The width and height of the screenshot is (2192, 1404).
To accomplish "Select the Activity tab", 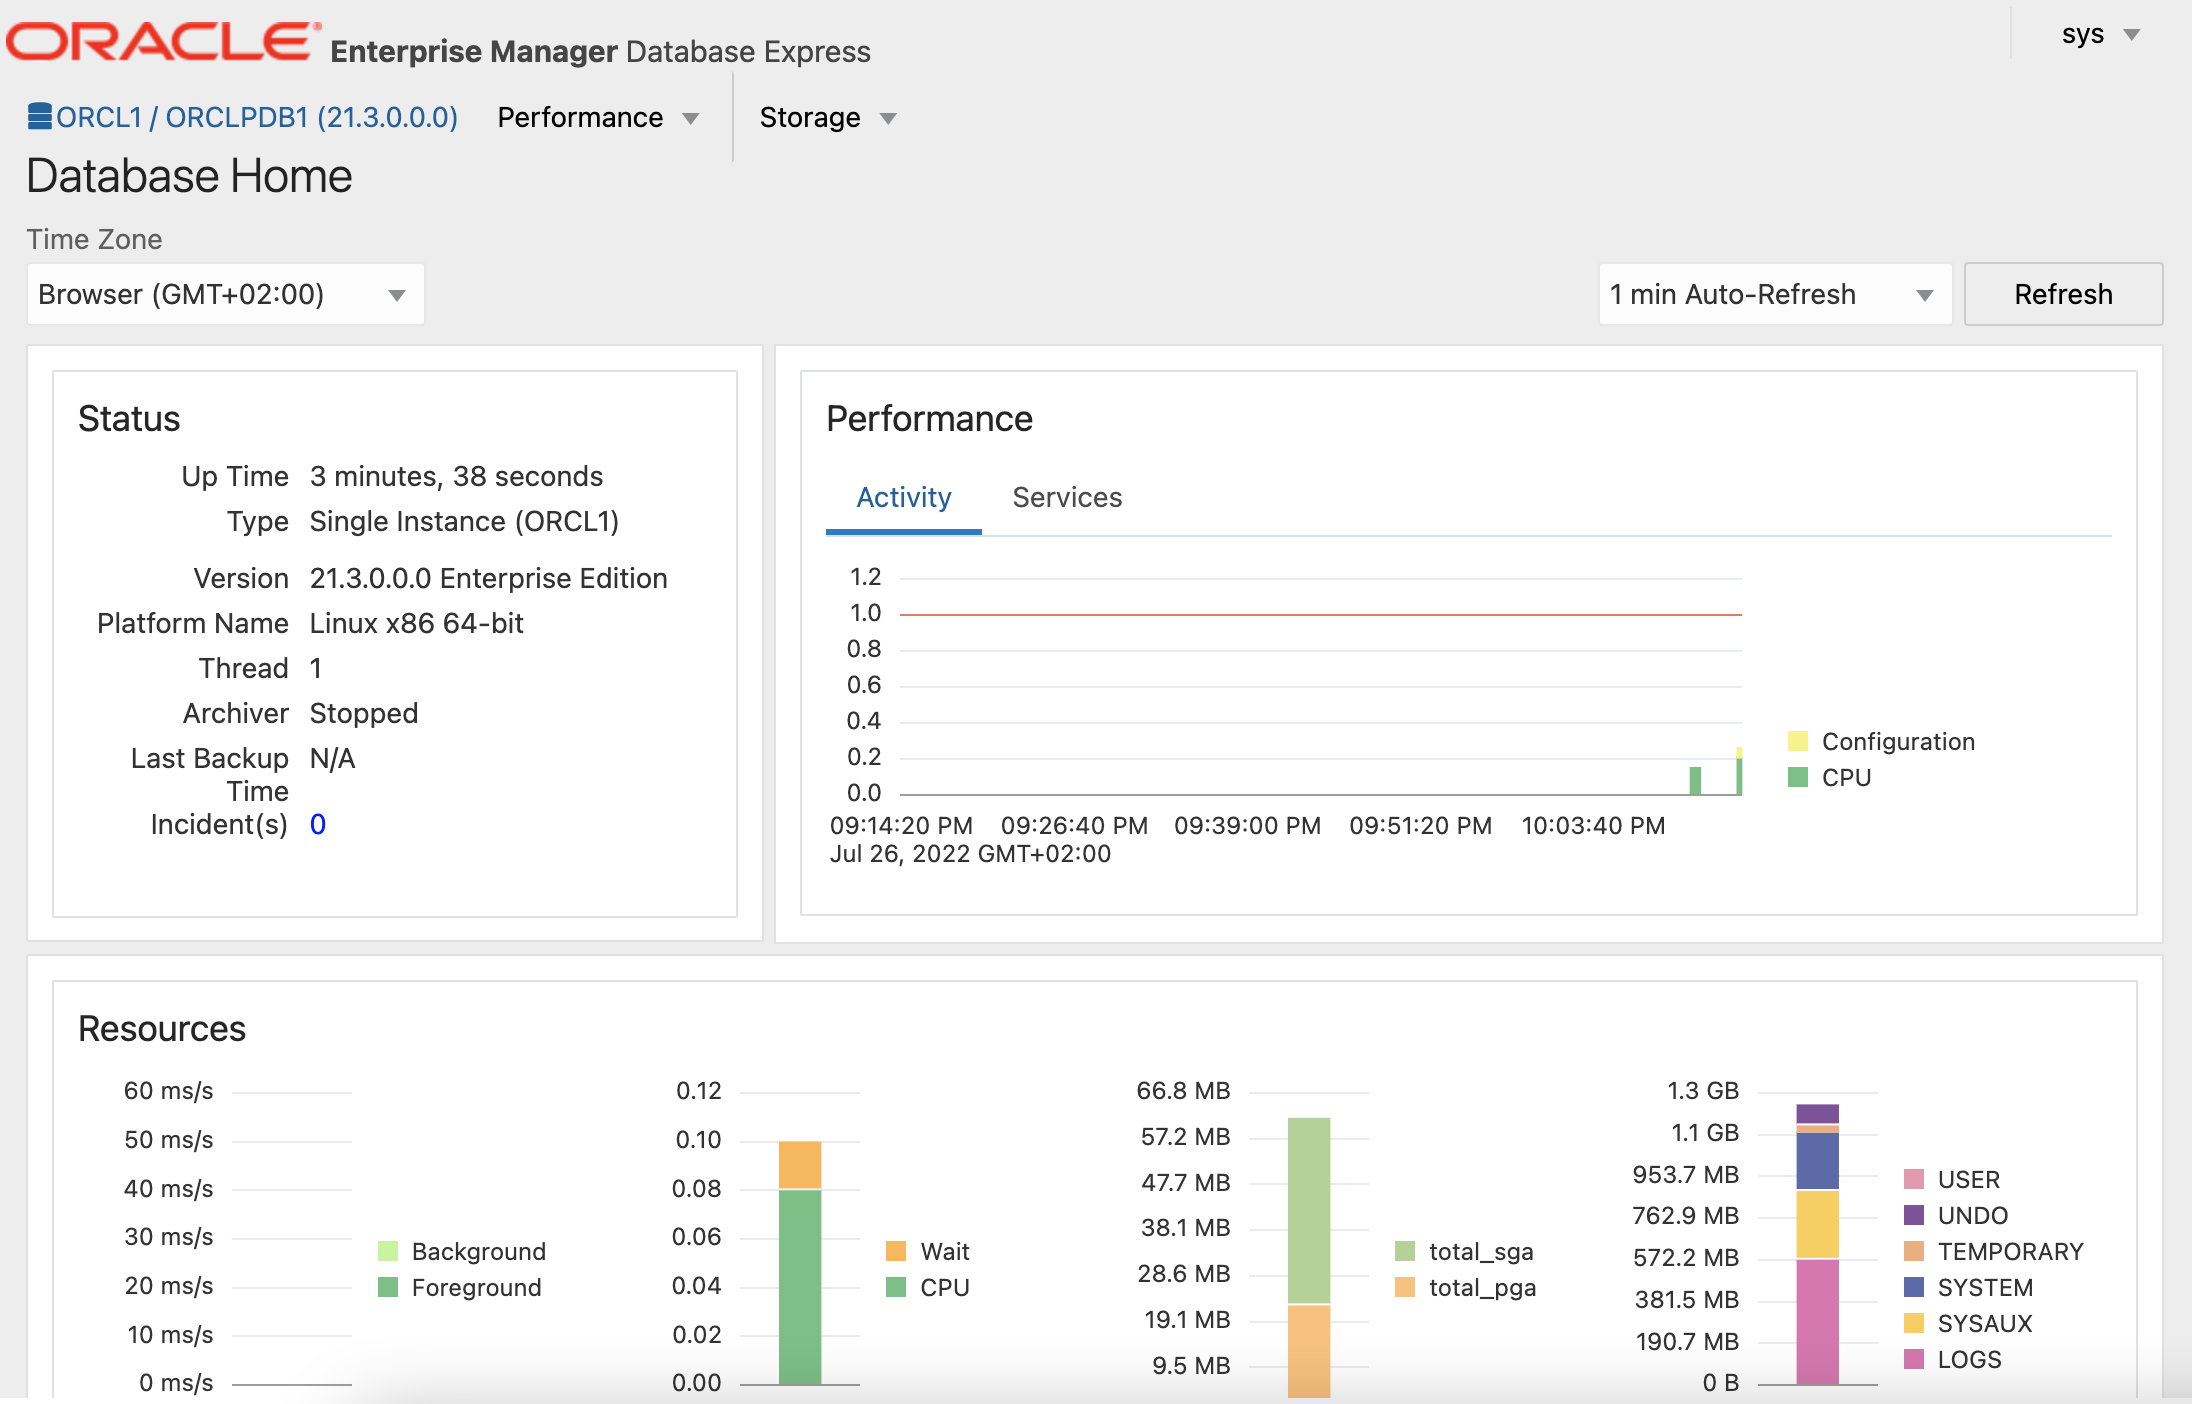I will (903, 497).
